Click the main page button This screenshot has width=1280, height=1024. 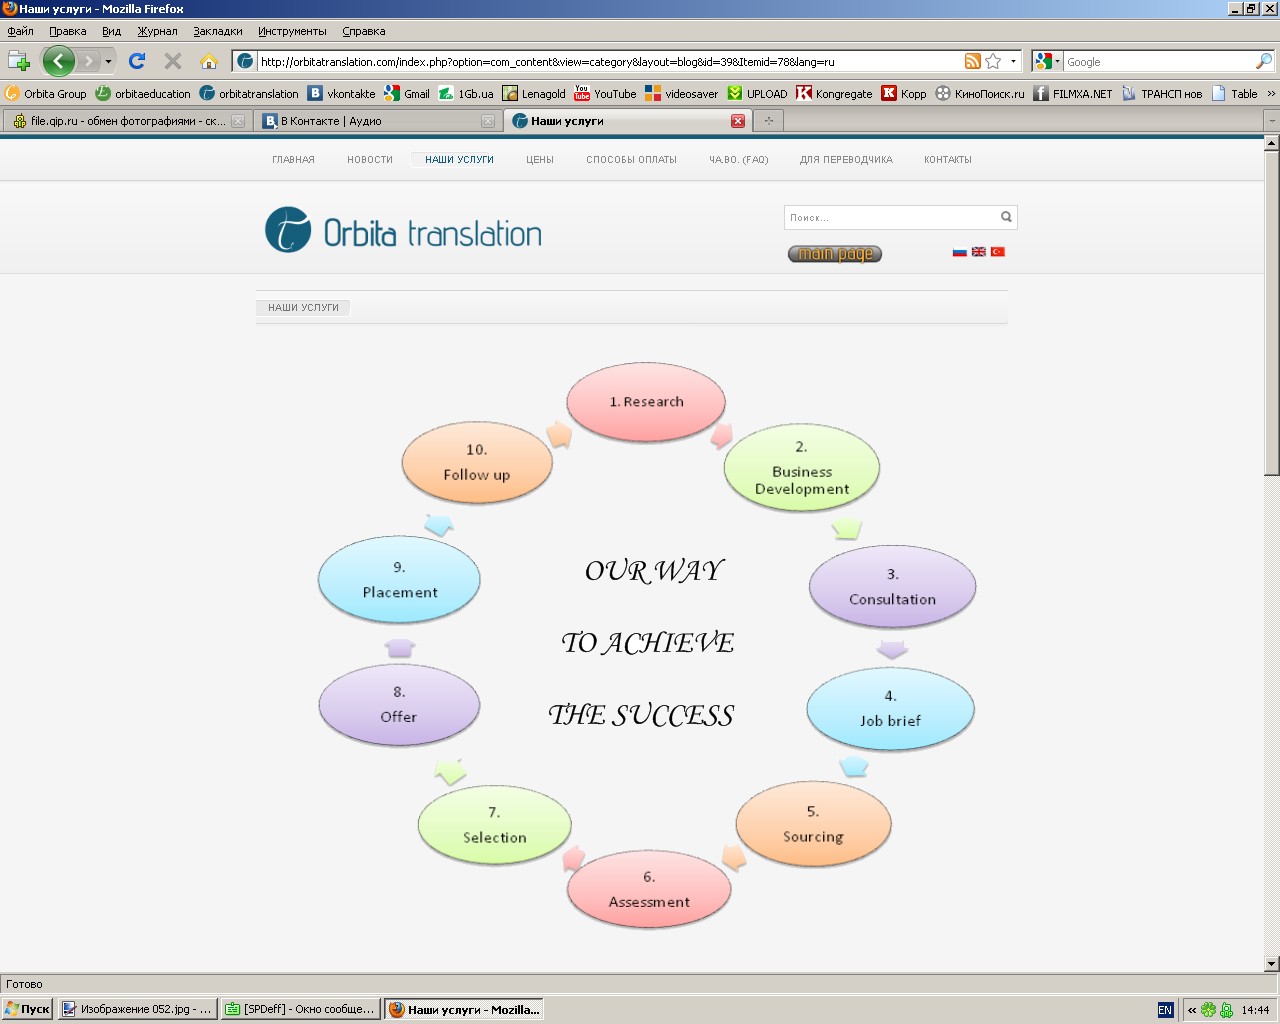[x=835, y=254]
